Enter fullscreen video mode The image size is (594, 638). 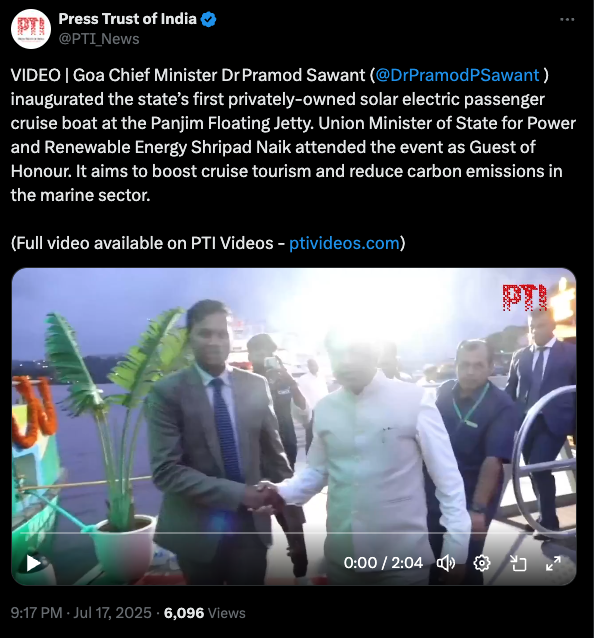tap(553, 564)
